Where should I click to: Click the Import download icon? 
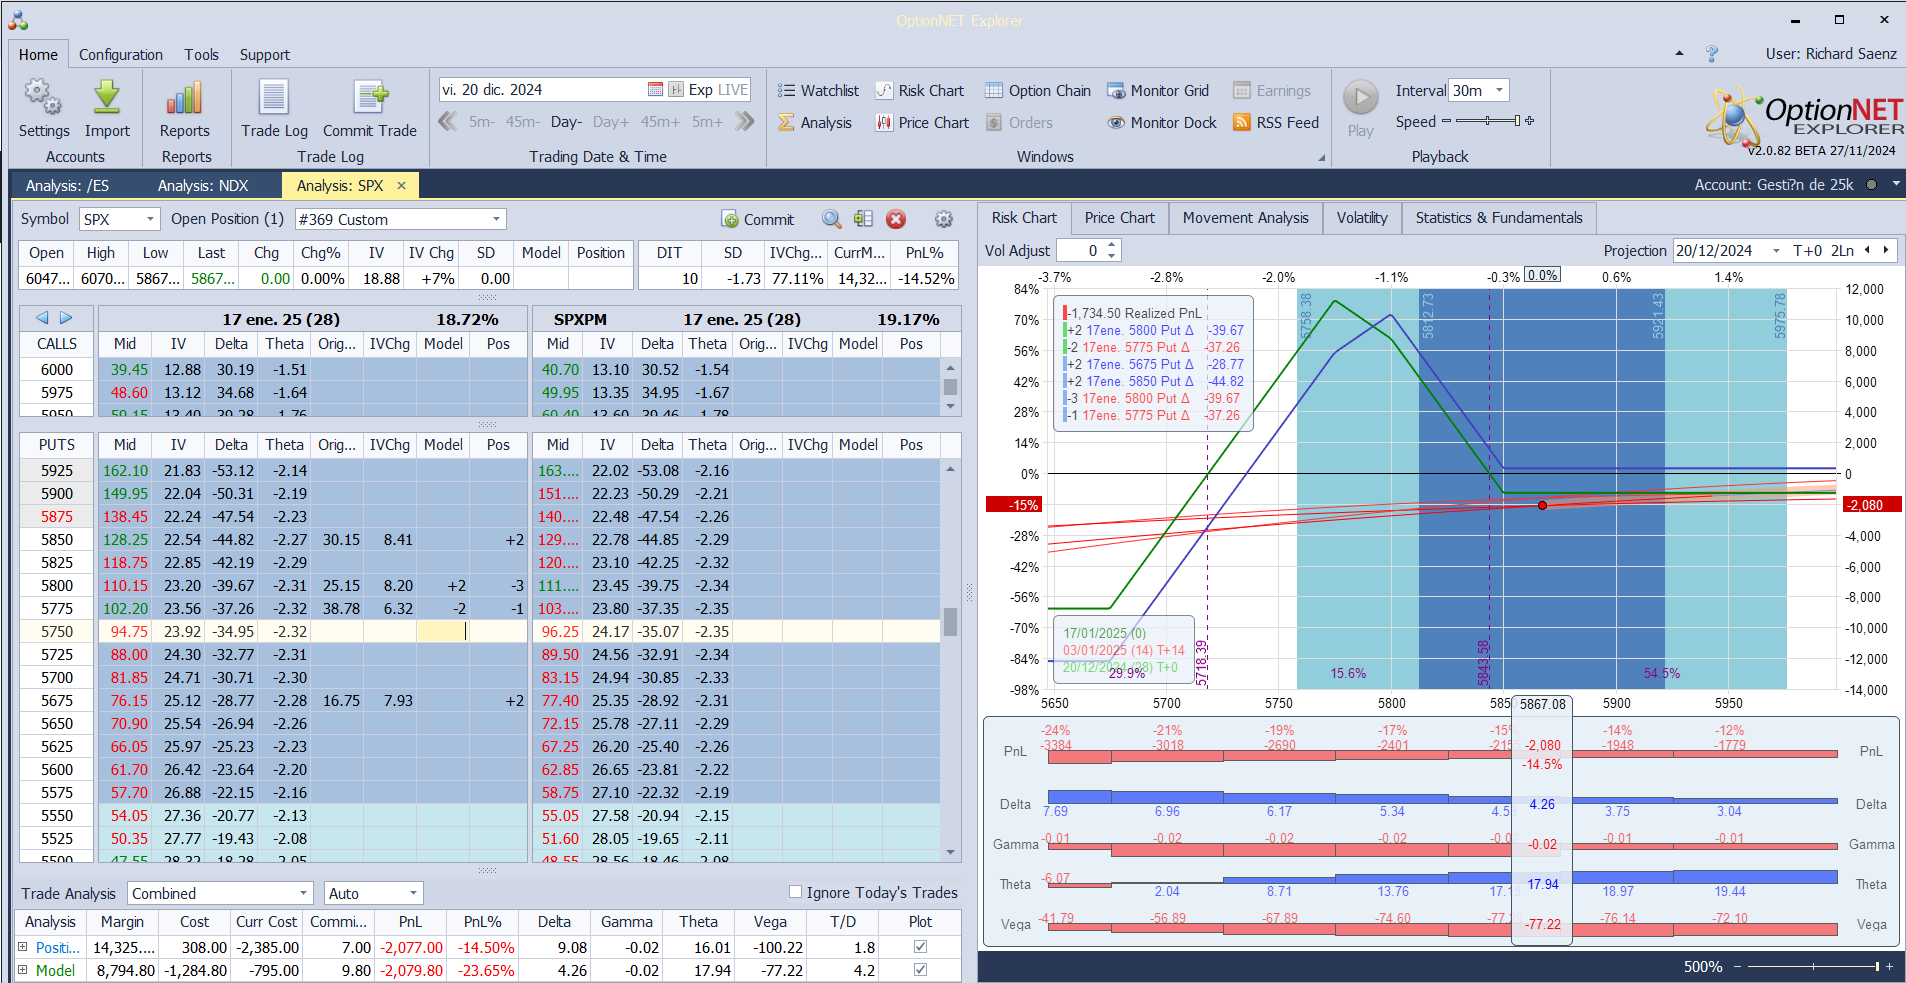(107, 98)
